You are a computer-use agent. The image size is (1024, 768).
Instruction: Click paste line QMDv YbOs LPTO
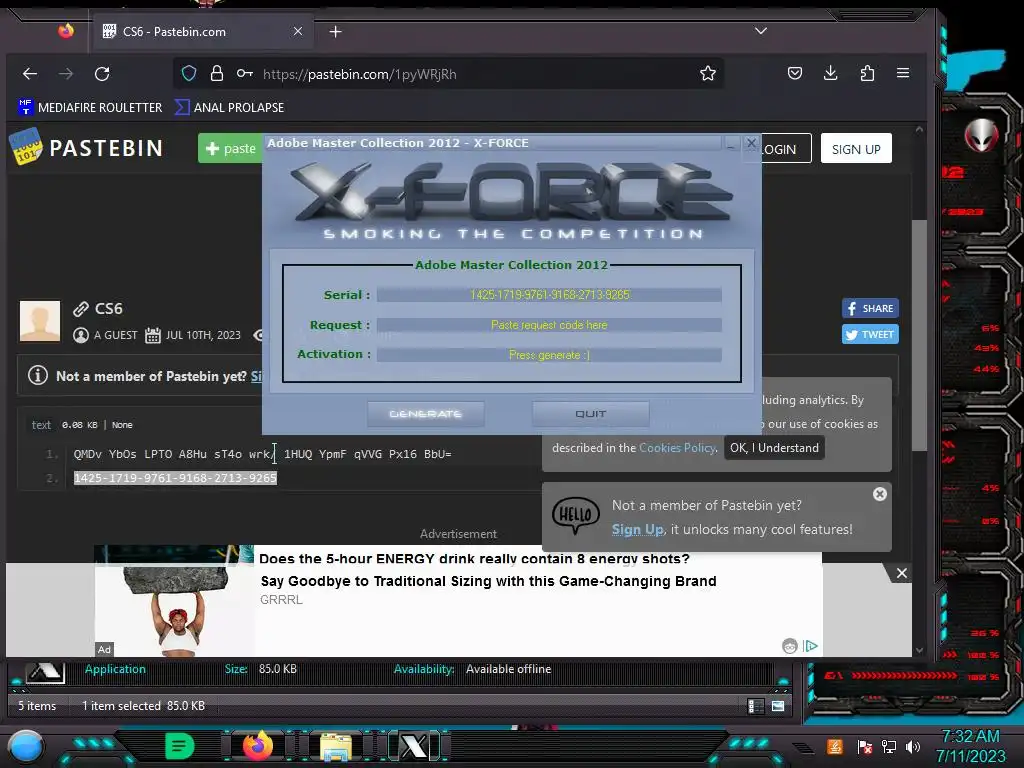(x=263, y=454)
